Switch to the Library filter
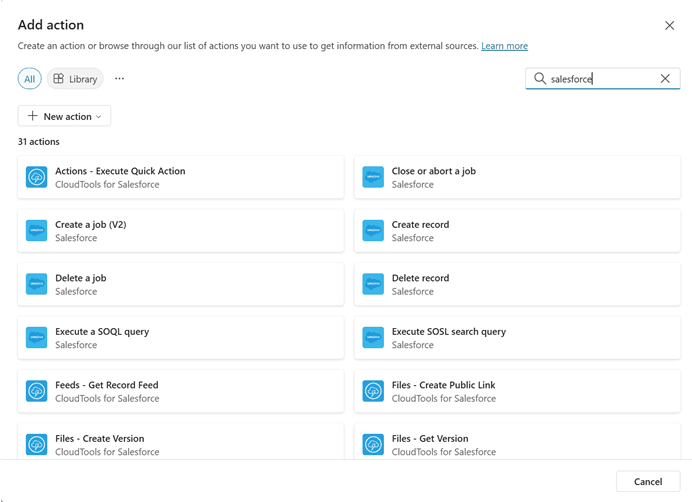692x502 pixels. click(75, 79)
